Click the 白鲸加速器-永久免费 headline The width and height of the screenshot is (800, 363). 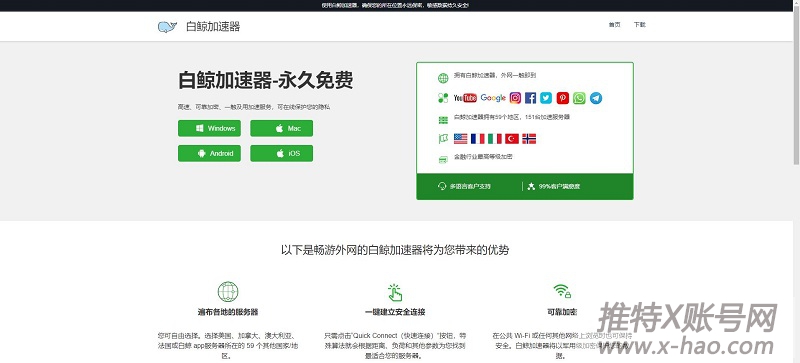[265, 80]
